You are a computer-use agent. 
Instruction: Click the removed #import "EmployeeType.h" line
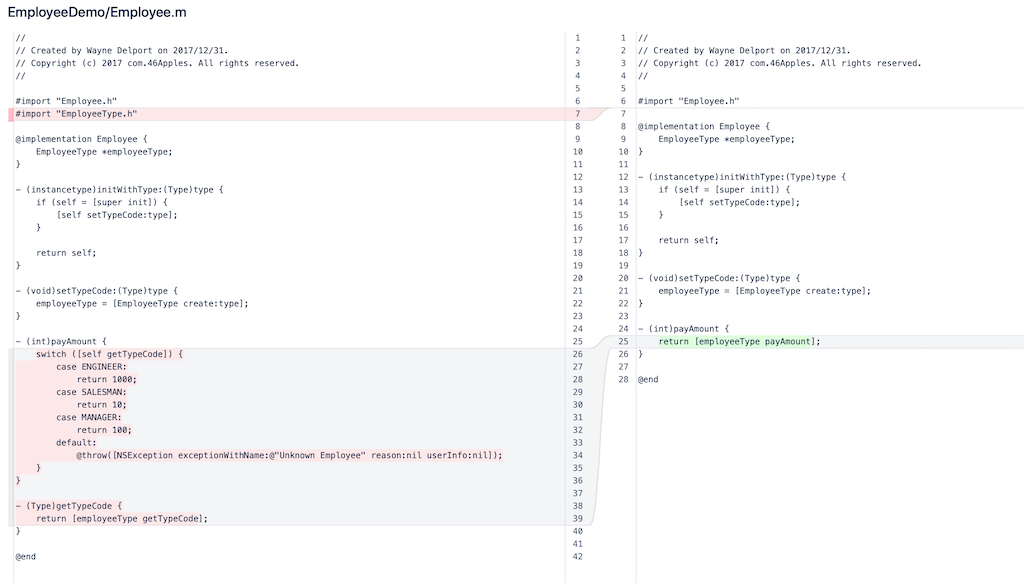(x=76, y=114)
